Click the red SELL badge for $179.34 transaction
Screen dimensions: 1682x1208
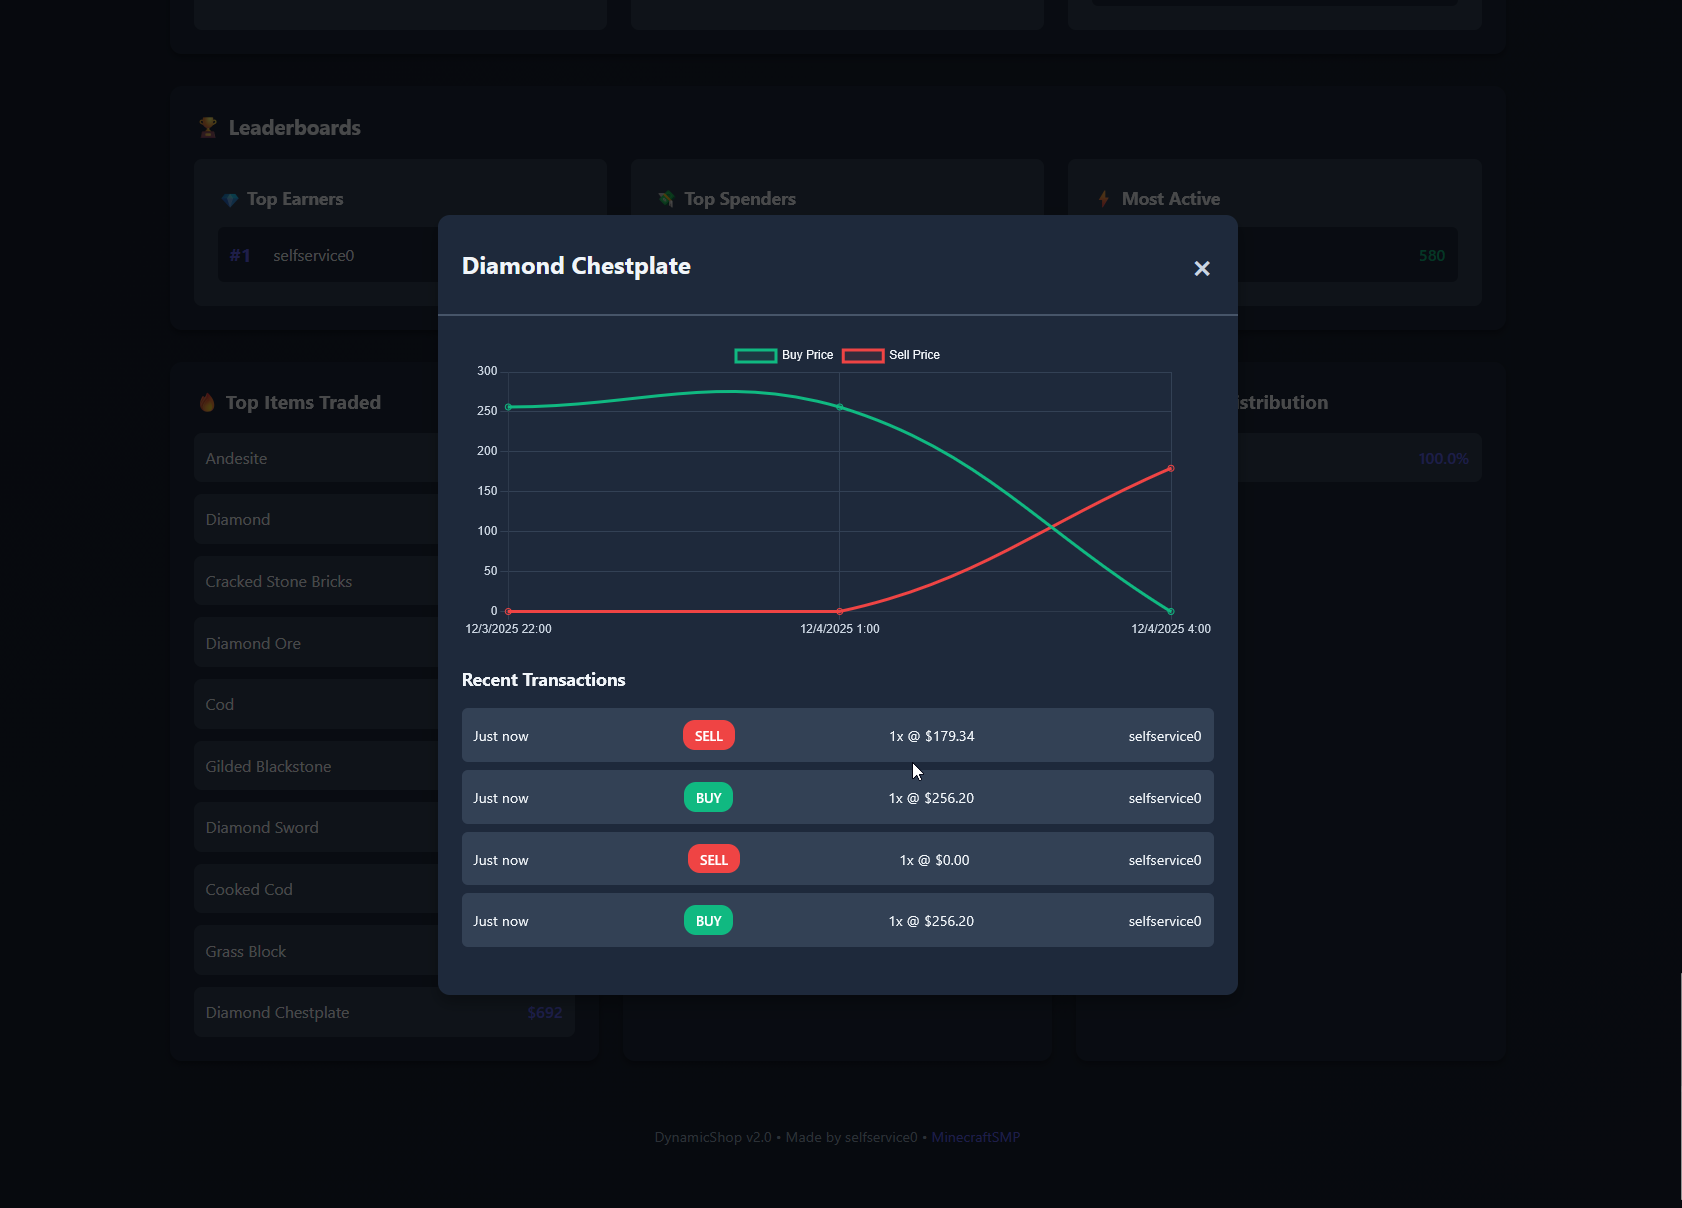tap(708, 736)
